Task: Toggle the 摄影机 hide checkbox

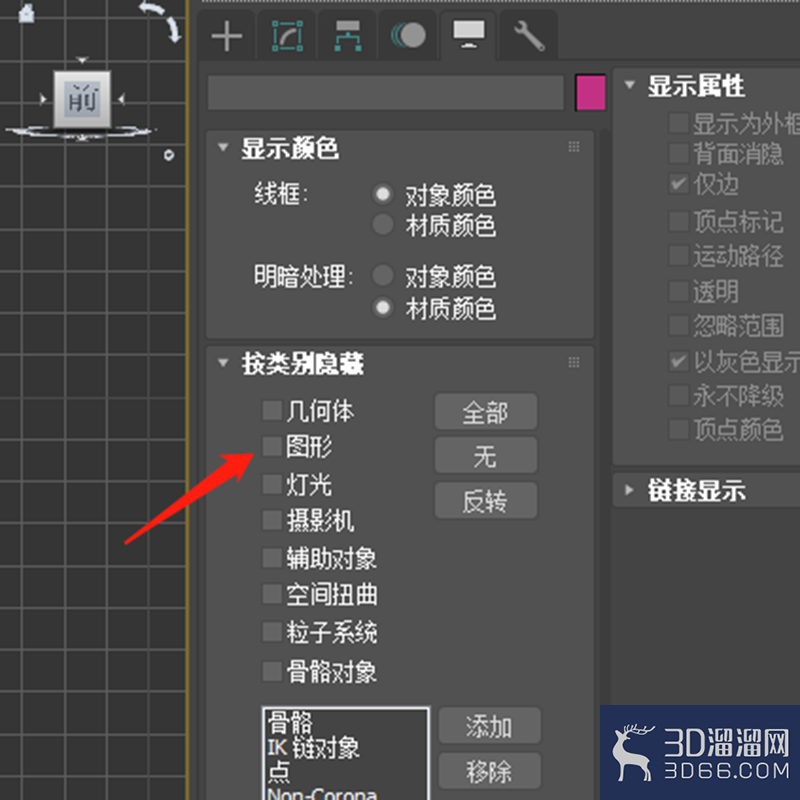Action: 272,521
